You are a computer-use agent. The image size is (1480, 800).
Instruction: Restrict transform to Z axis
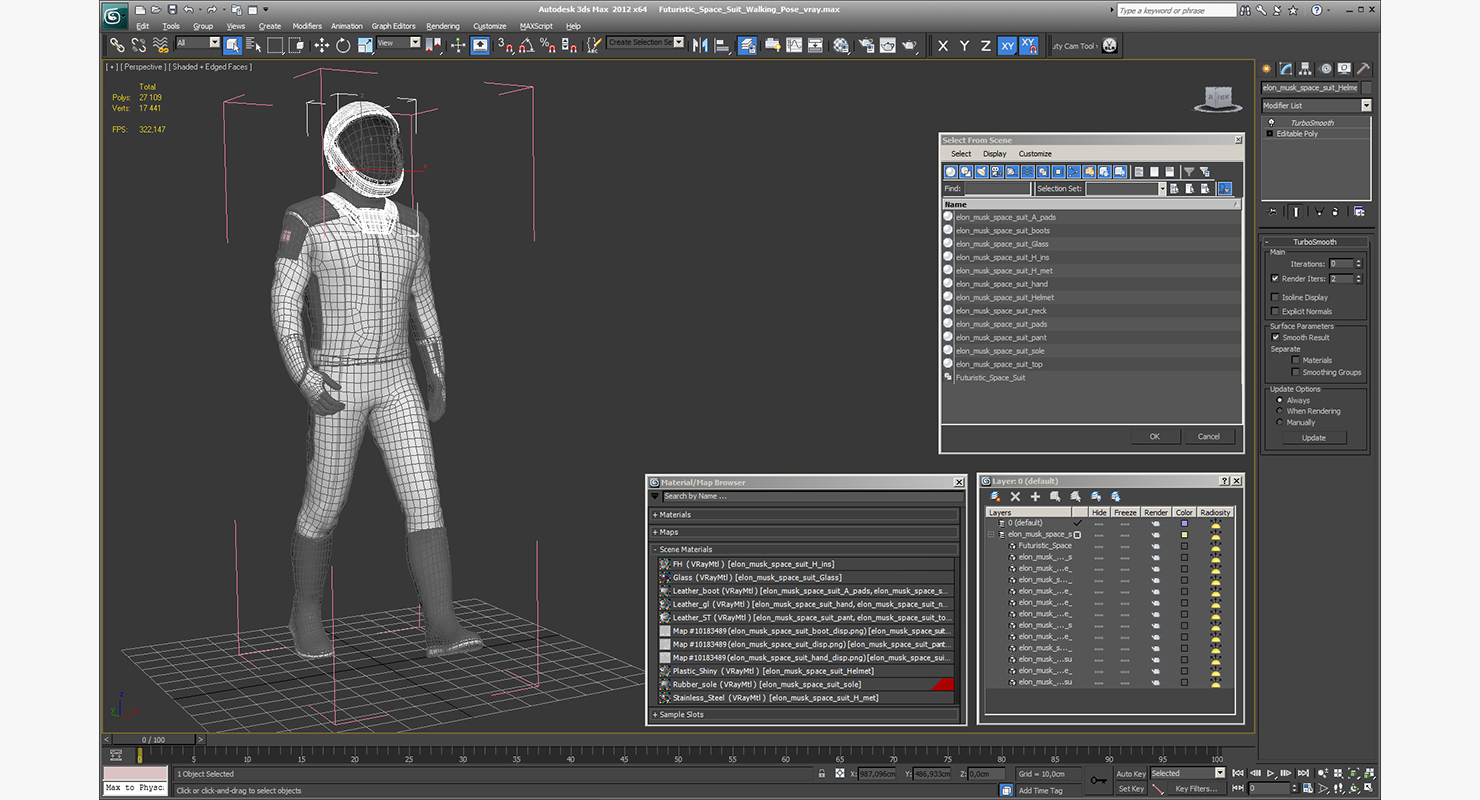(x=985, y=45)
